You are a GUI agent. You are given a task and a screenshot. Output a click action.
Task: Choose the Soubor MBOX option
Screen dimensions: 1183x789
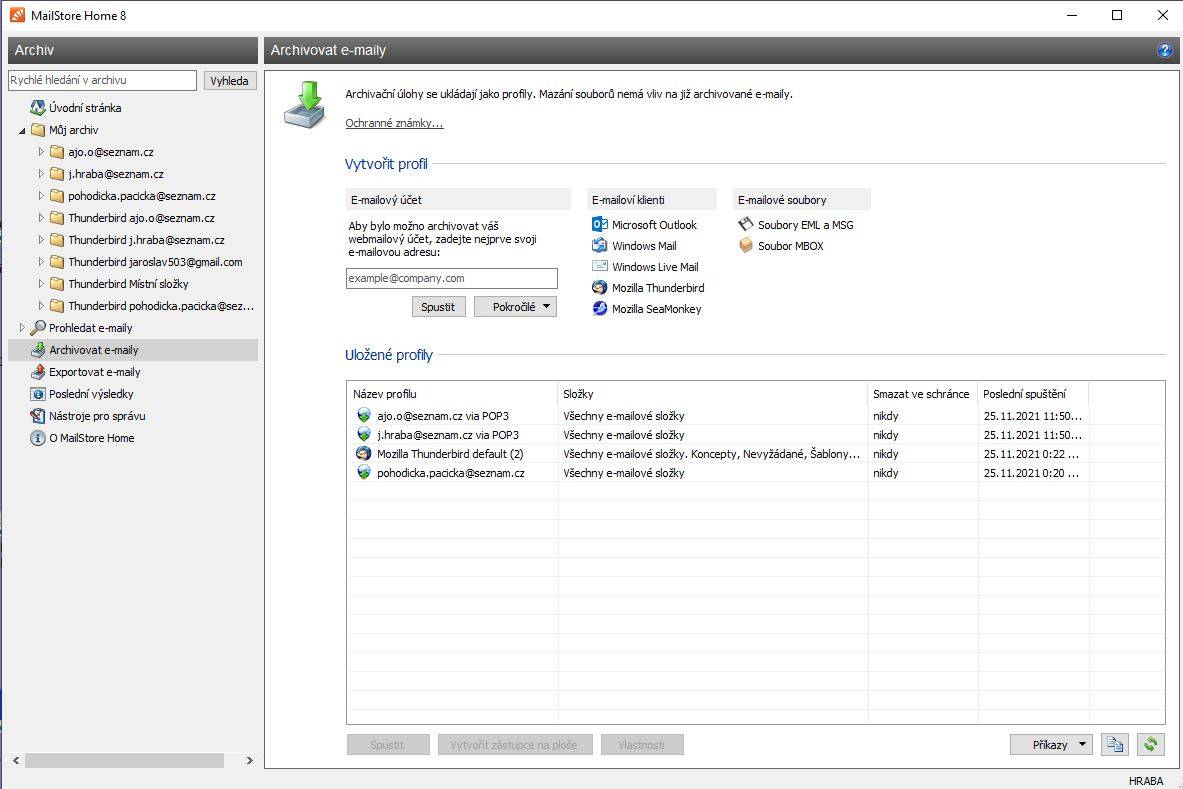[x=791, y=246]
